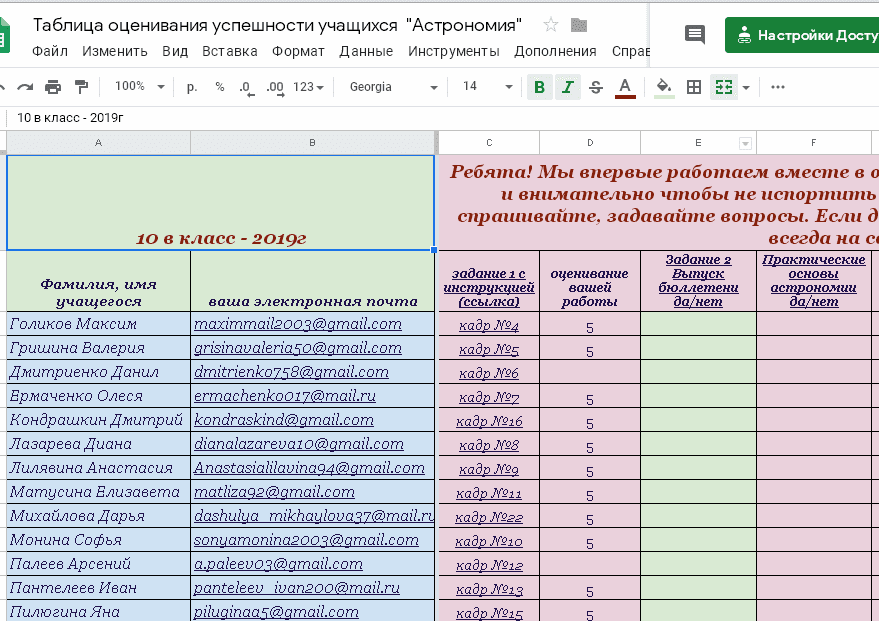Open font size 14 dropdown
The width and height of the screenshot is (879, 621).
pos(487,86)
